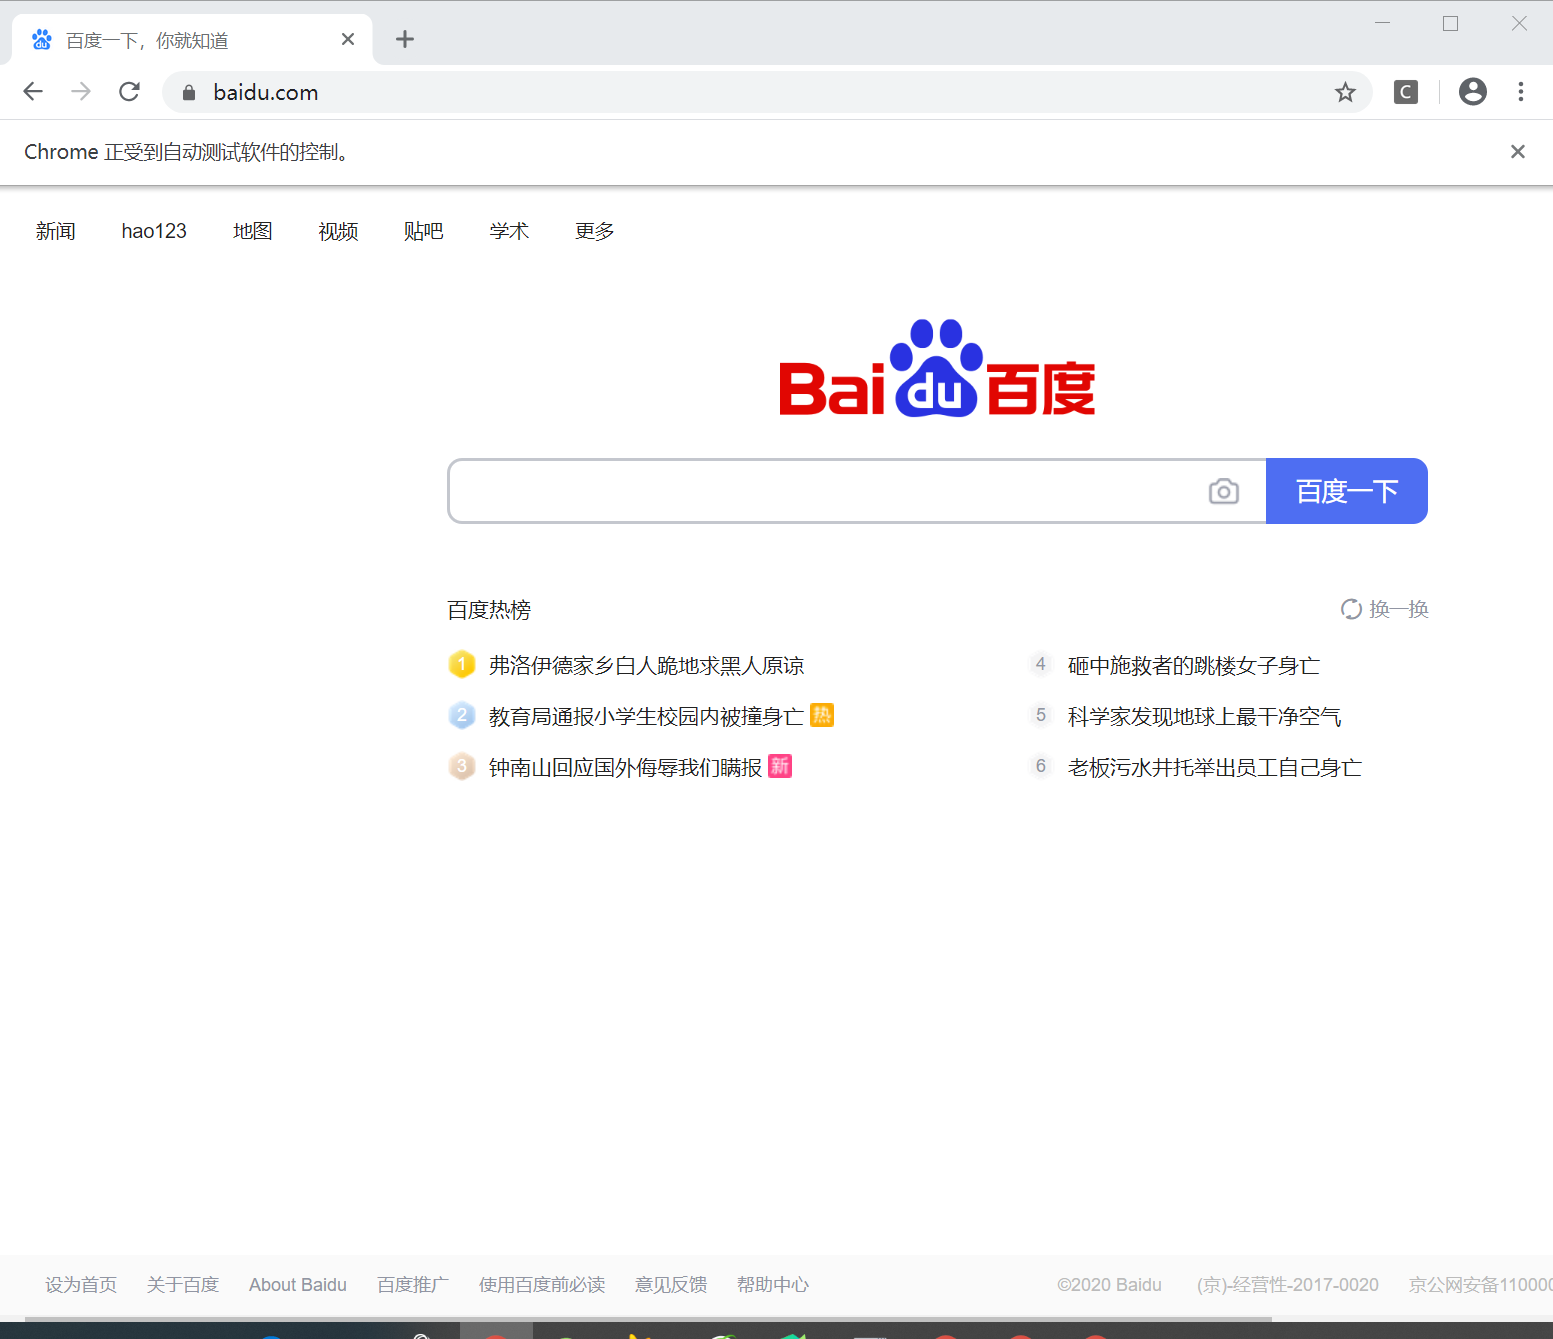Screen dimensions: 1553x1339
Task: Open the 学术 navigation link
Action: pos(509,231)
